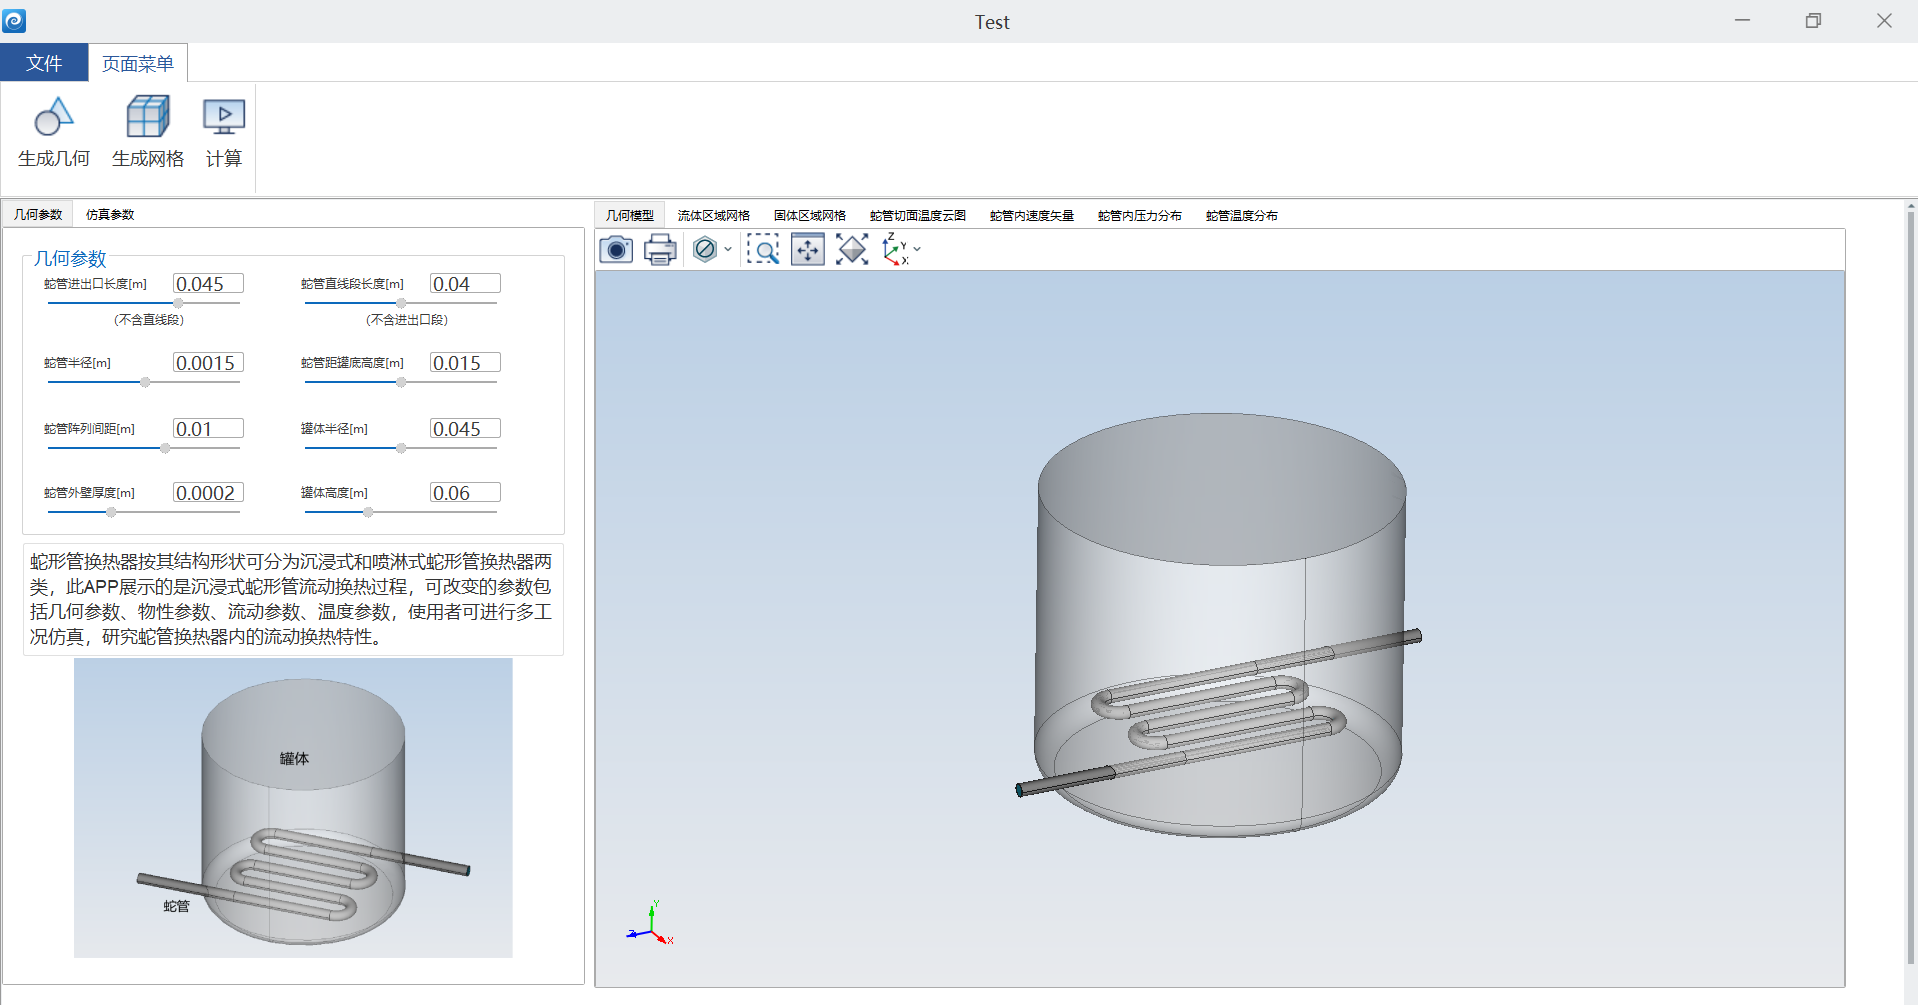This screenshot has height=1005, width=1918.
Task: Select the pan/move view tool
Action: (x=808, y=249)
